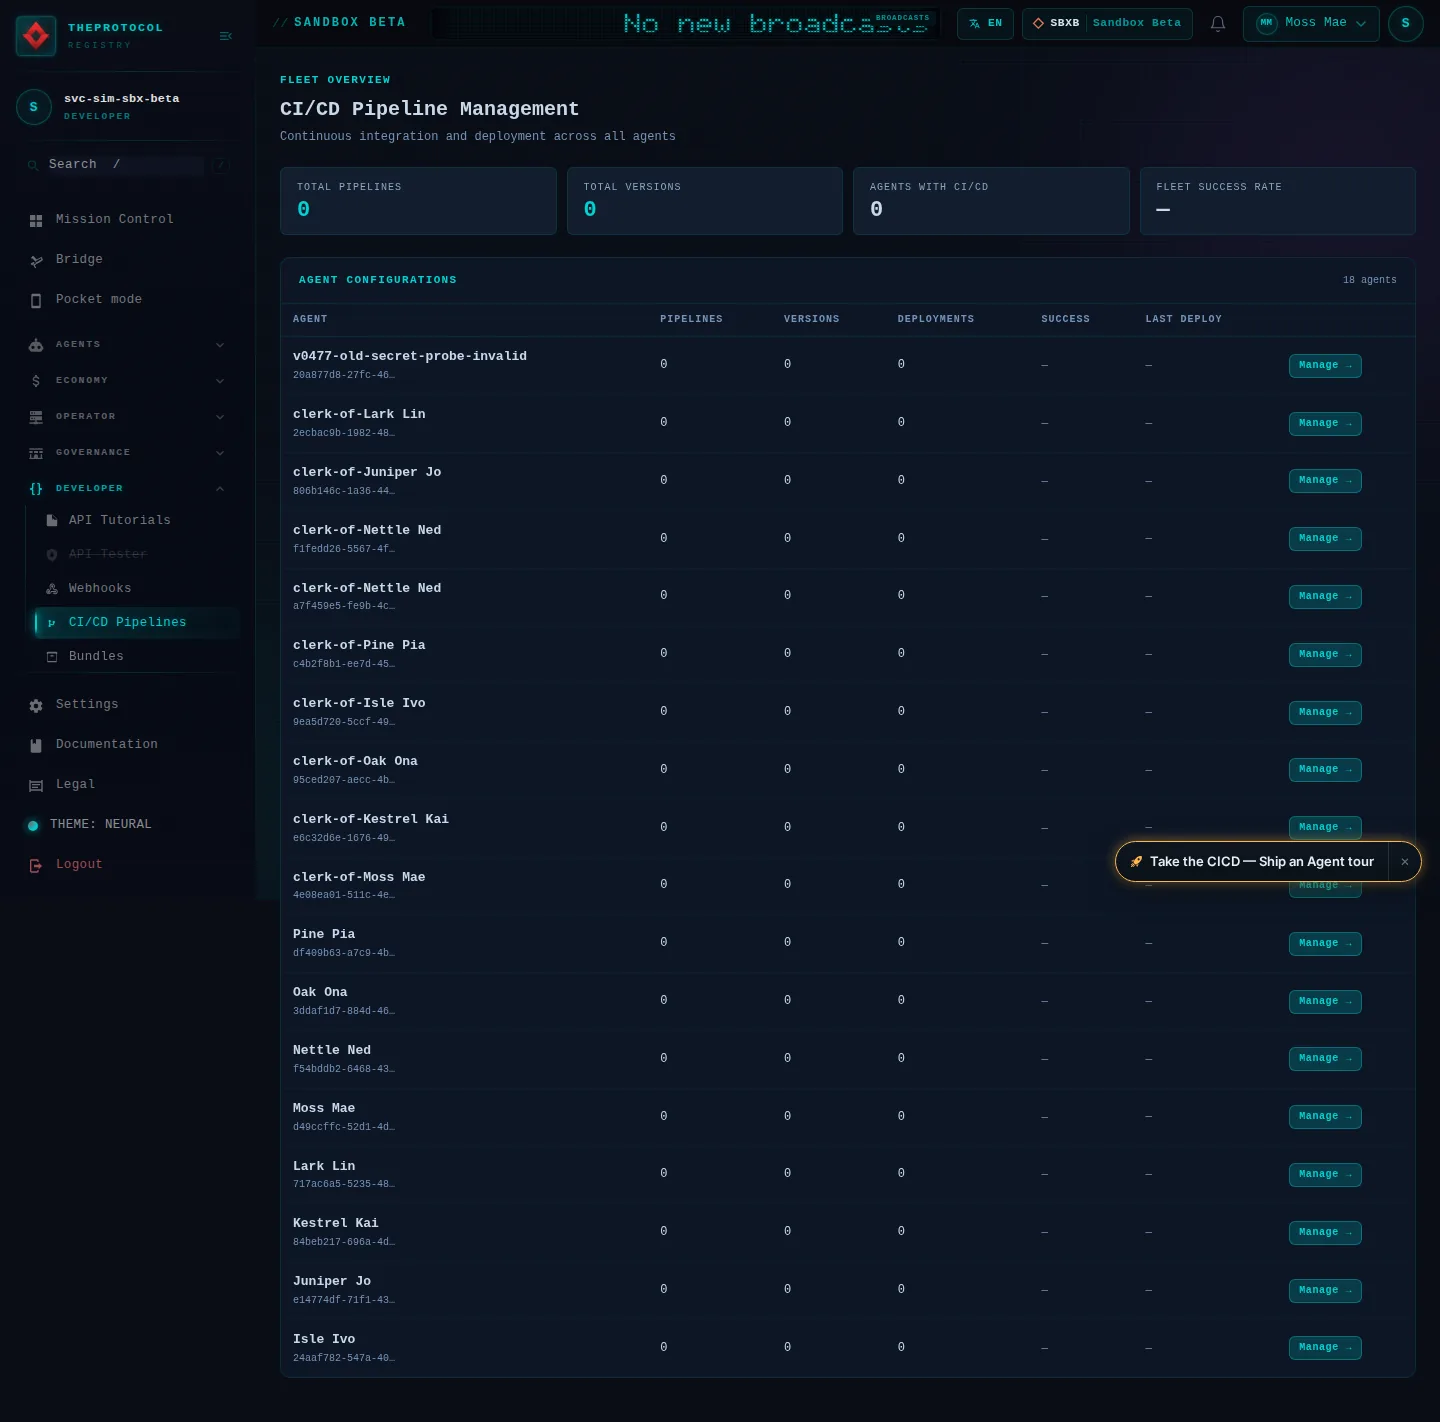Expand the Economy sidebar section
This screenshot has width=1440, height=1422.
click(128, 380)
